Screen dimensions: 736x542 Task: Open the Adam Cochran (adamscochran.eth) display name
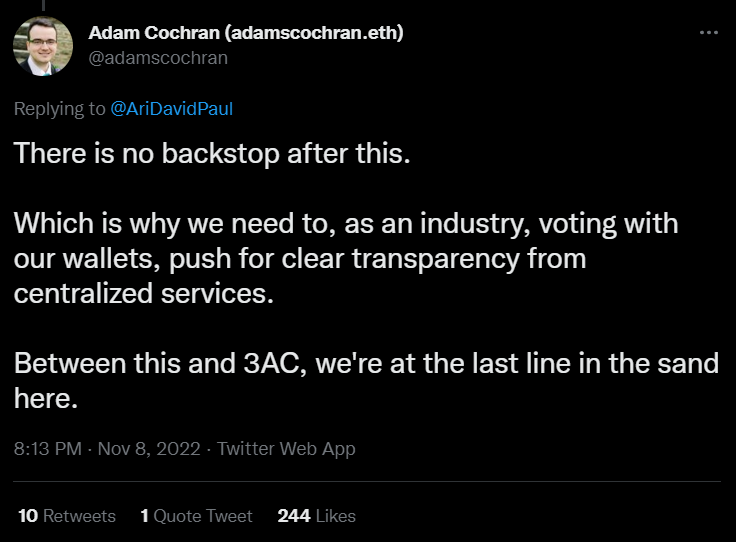pyautogui.click(x=246, y=33)
